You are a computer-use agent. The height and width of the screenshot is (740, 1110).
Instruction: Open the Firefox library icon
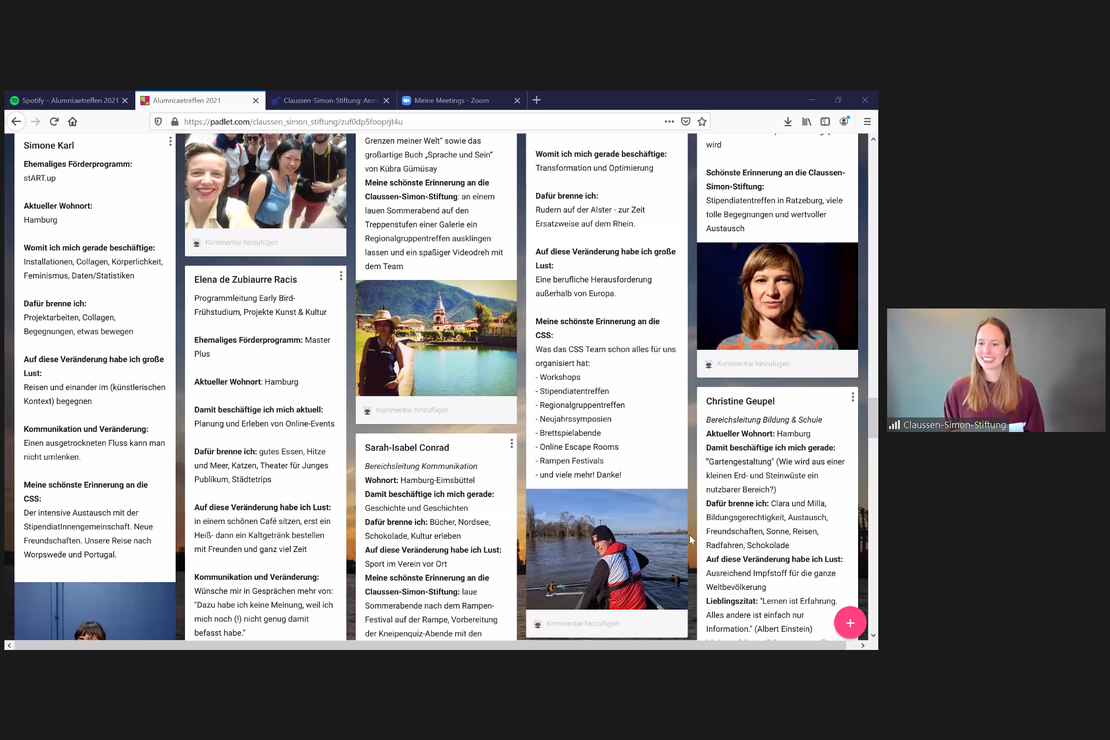[807, 121]
